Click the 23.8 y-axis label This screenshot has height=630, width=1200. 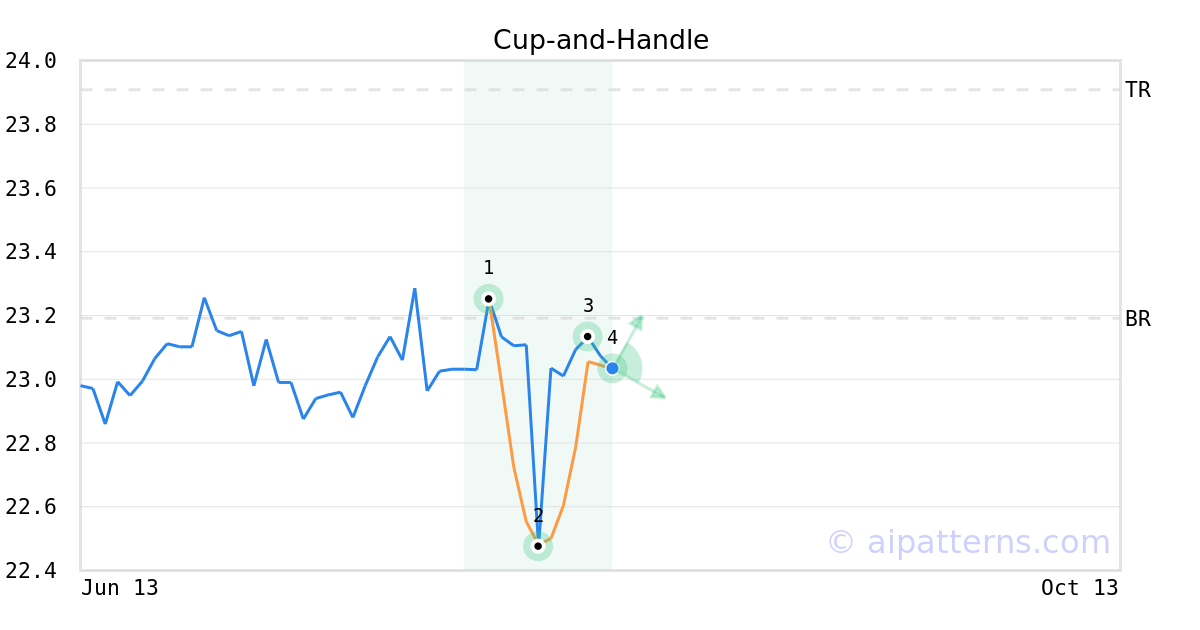point(31,125)
